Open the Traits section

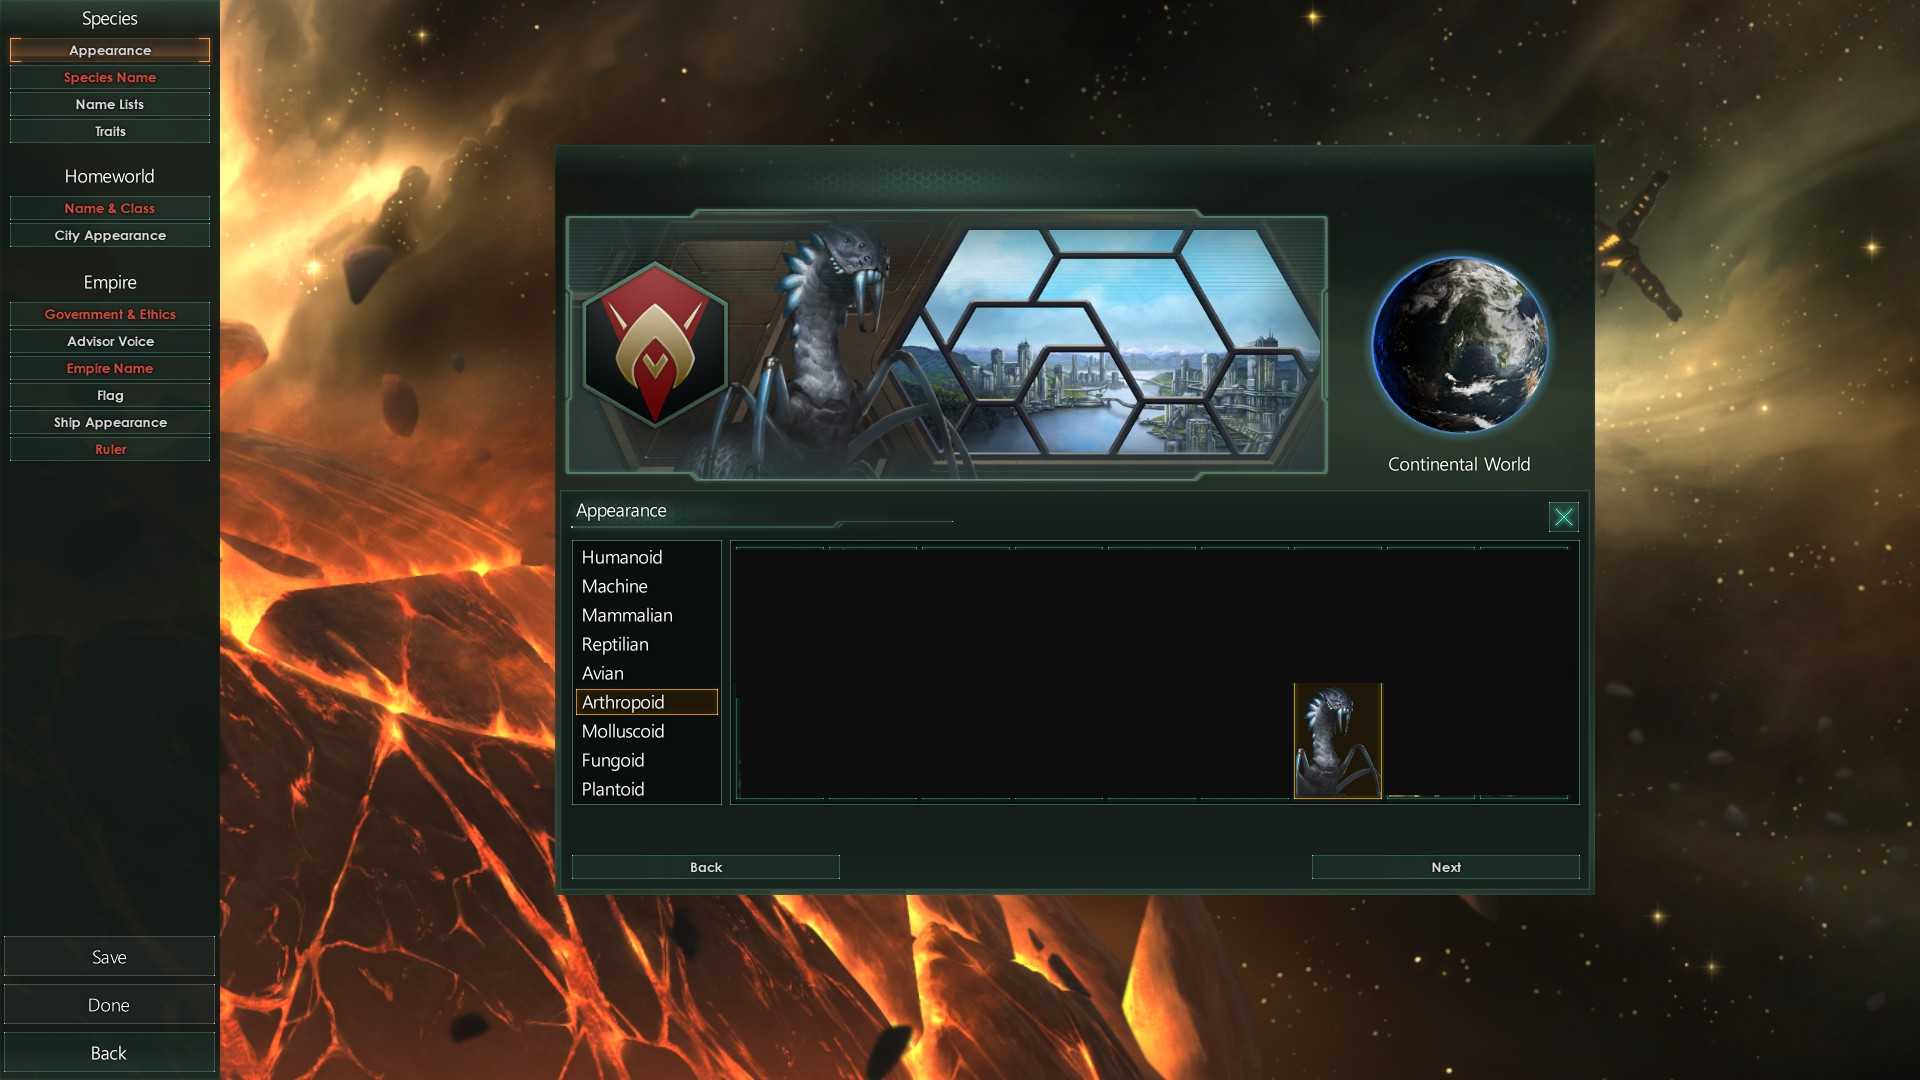coord(110,131)
